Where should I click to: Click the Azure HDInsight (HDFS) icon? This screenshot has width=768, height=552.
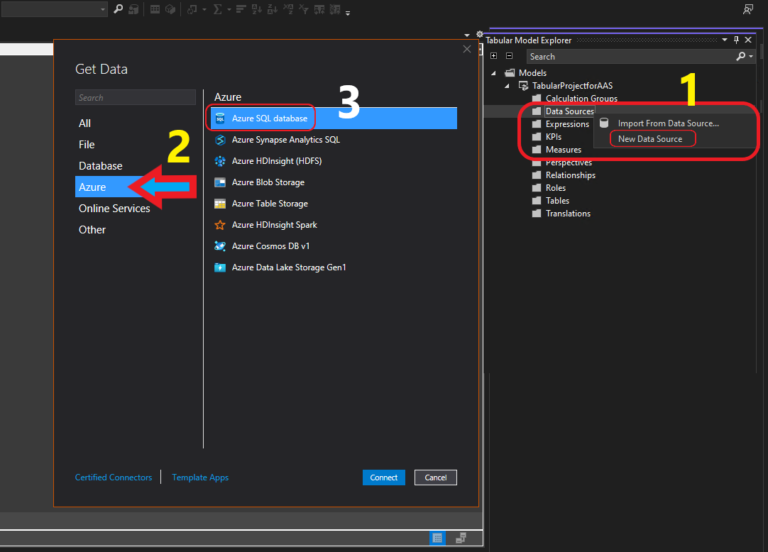[220, 161]
